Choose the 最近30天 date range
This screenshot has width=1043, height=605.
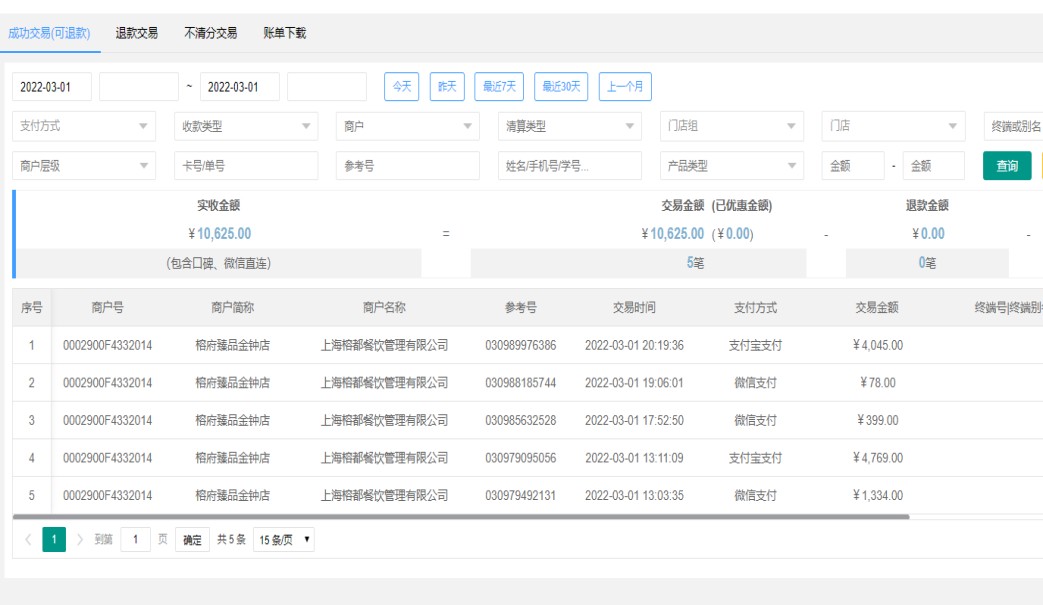click(561, 87)
